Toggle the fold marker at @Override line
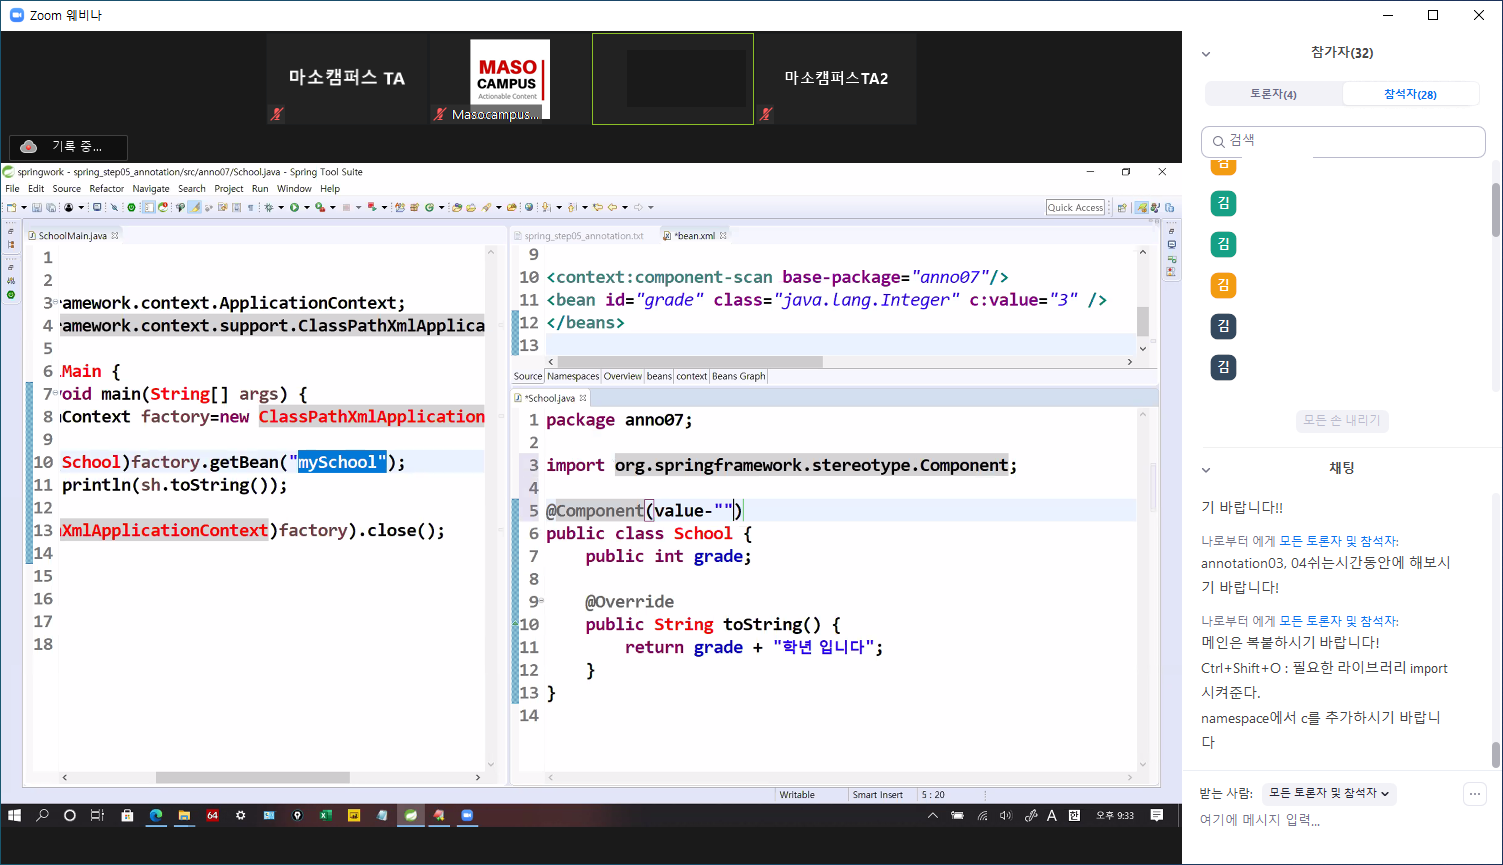The height and width of the screenshot is (865, 1503). coord(541,602)
